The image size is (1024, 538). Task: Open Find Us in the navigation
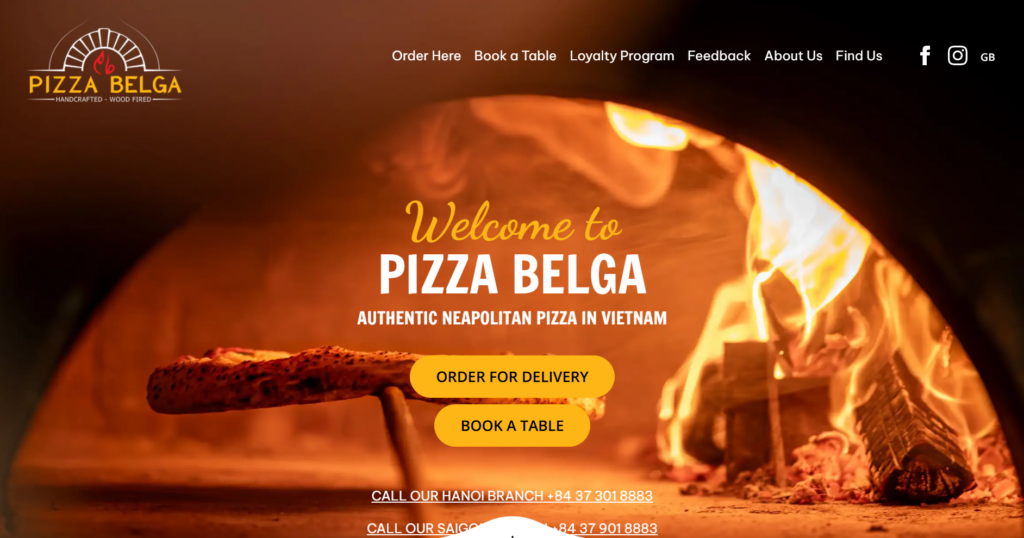(859, 56)
